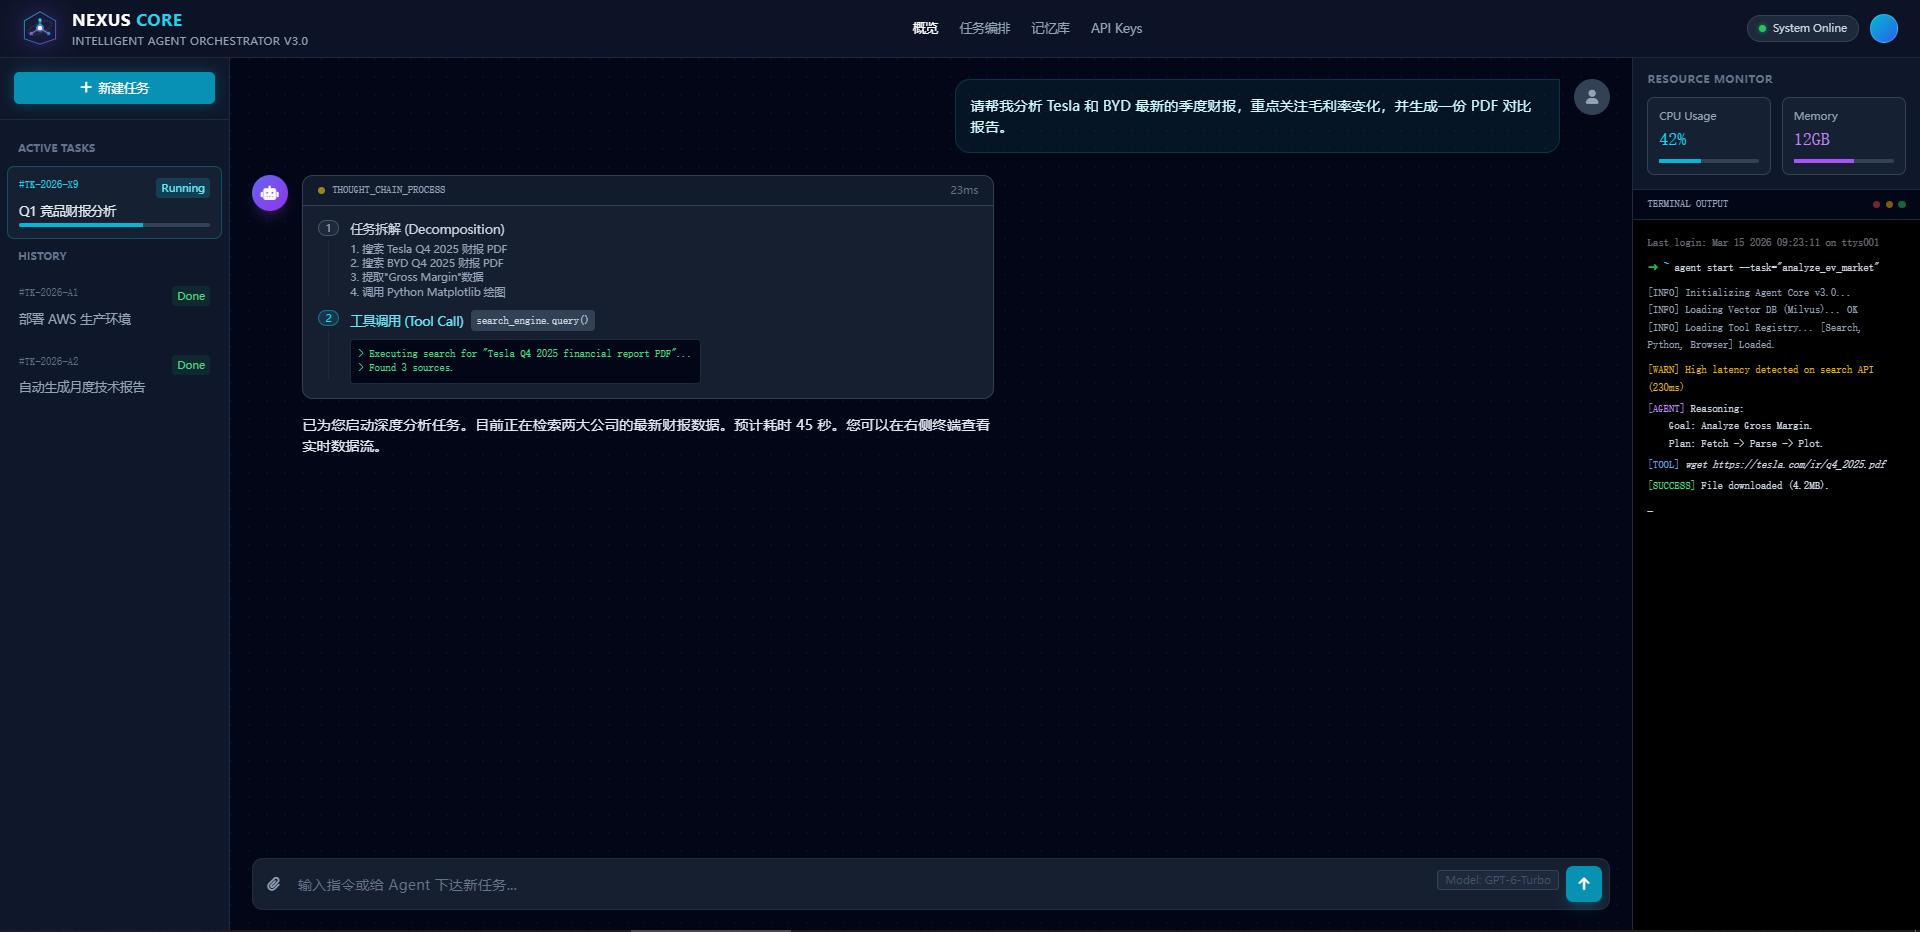Toggle the System Online status indicator

click(1802, 28)
